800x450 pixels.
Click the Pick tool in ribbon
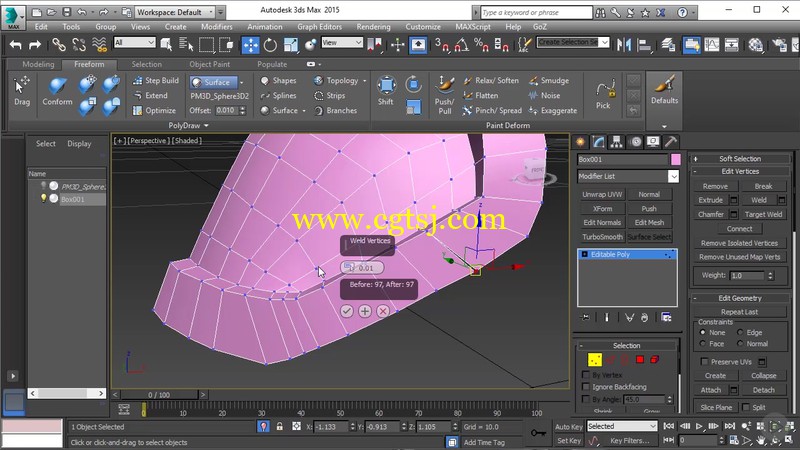pyautogui.click(x=603, y=94)
